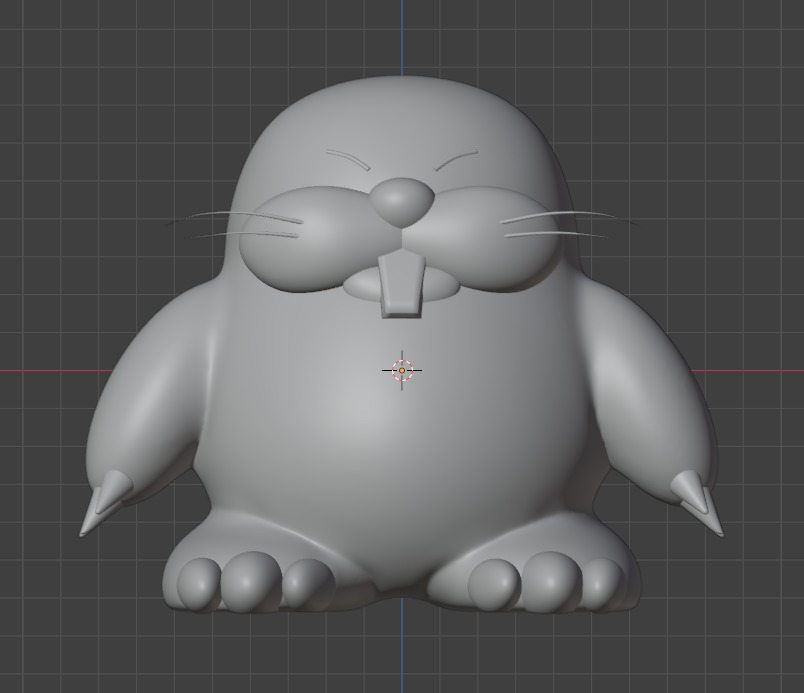Select the mole's front buck teeth
This screenshot has height=693, width=804.
tap(402, 285)
